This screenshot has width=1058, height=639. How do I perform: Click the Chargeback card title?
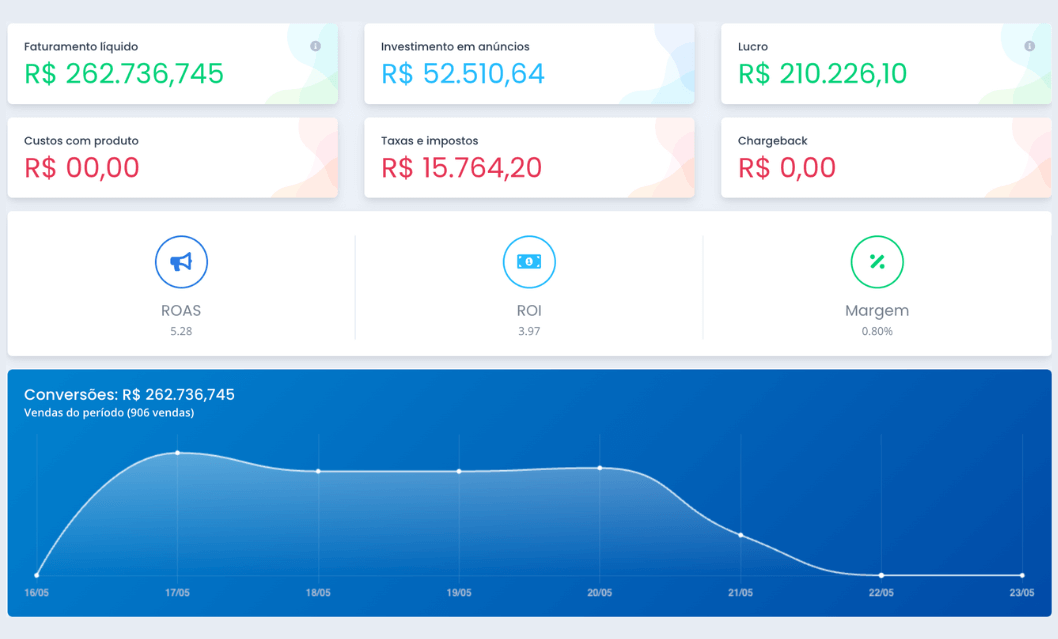tap(773, 141)
